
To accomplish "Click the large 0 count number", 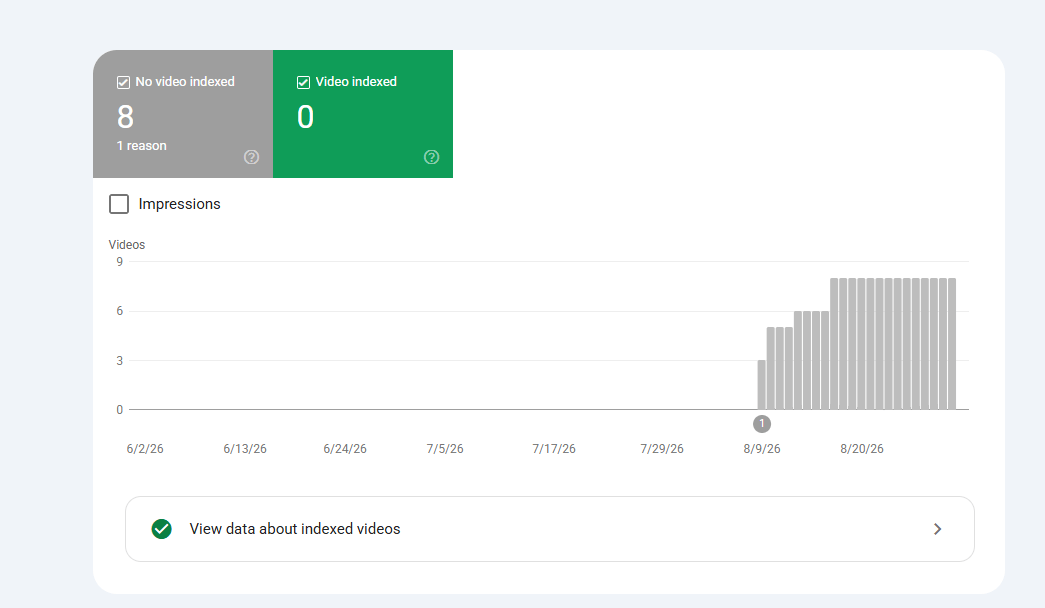I will 305,117.
